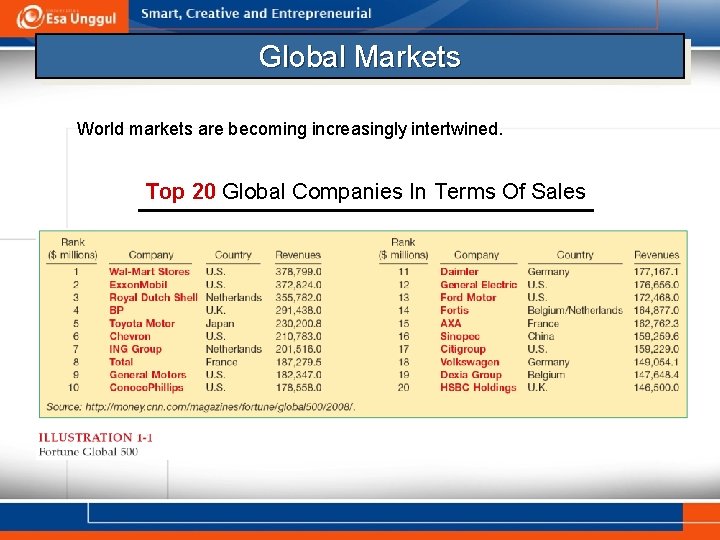Image resolution: width=720 pixels, height=540 pixels.
Task: Click rank number 20
Action: (403, 388)
